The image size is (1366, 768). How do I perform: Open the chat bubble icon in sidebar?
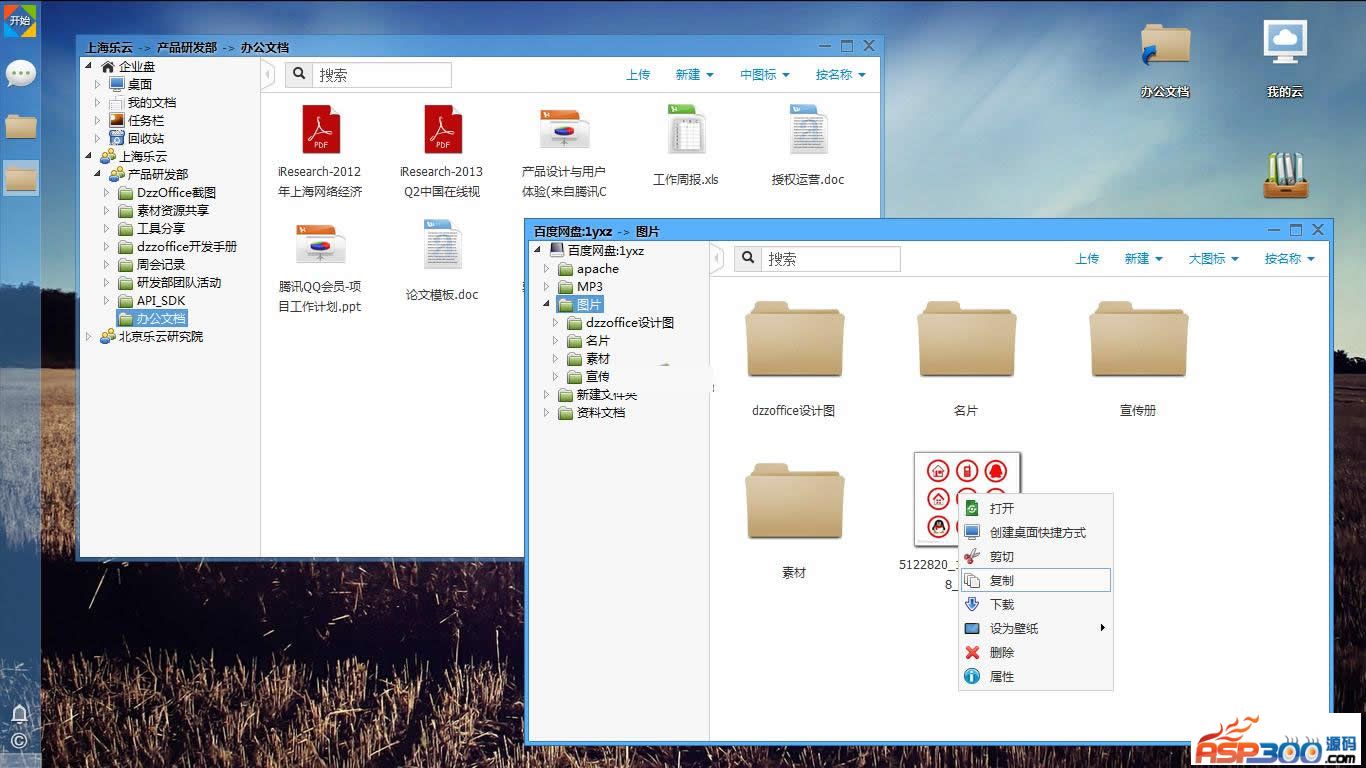coord(21,73)
